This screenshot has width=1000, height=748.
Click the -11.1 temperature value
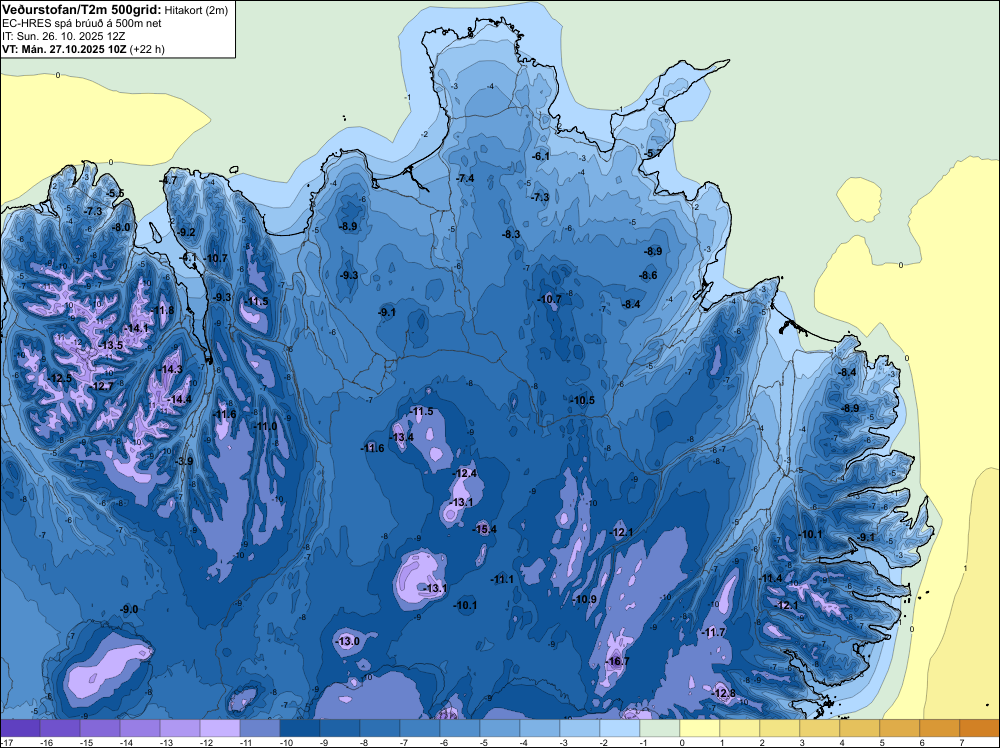coord(502,579)
